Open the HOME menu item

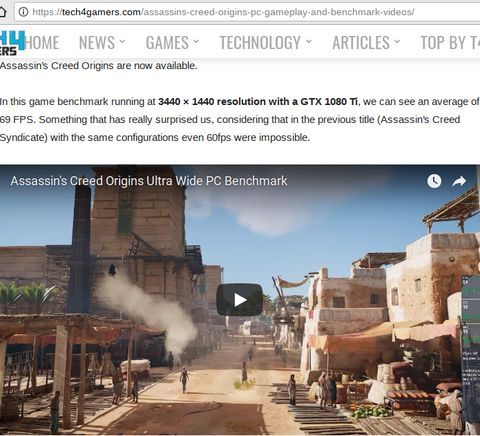42,43
